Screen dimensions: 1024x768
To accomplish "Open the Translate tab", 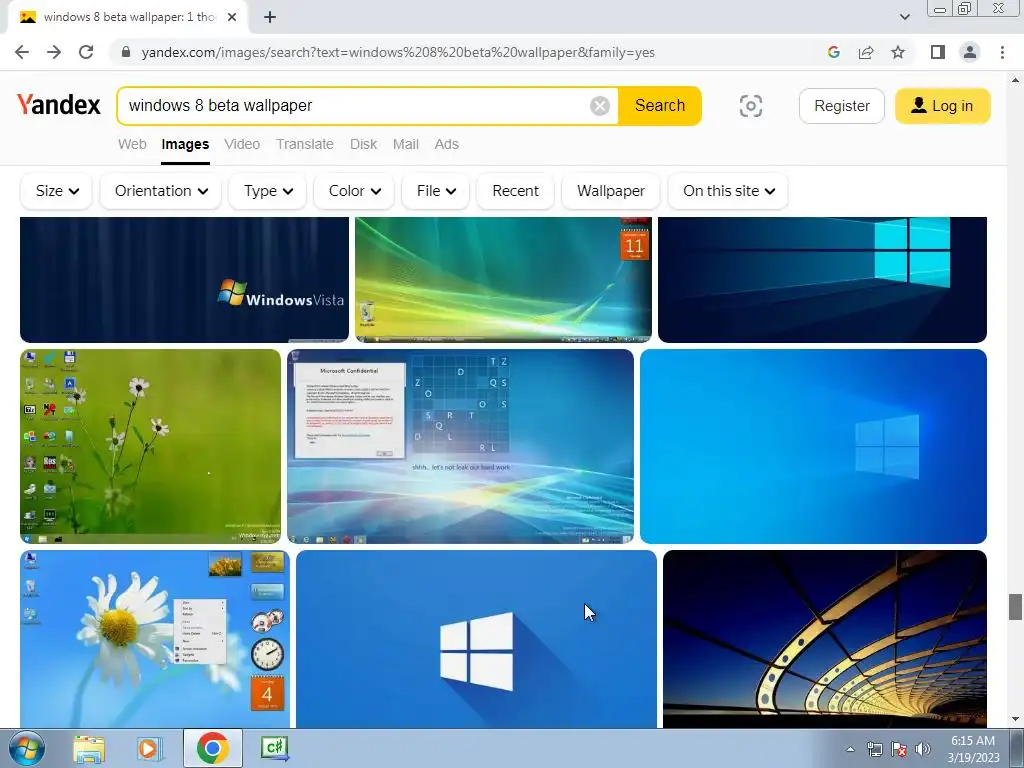I will point(305,144).
